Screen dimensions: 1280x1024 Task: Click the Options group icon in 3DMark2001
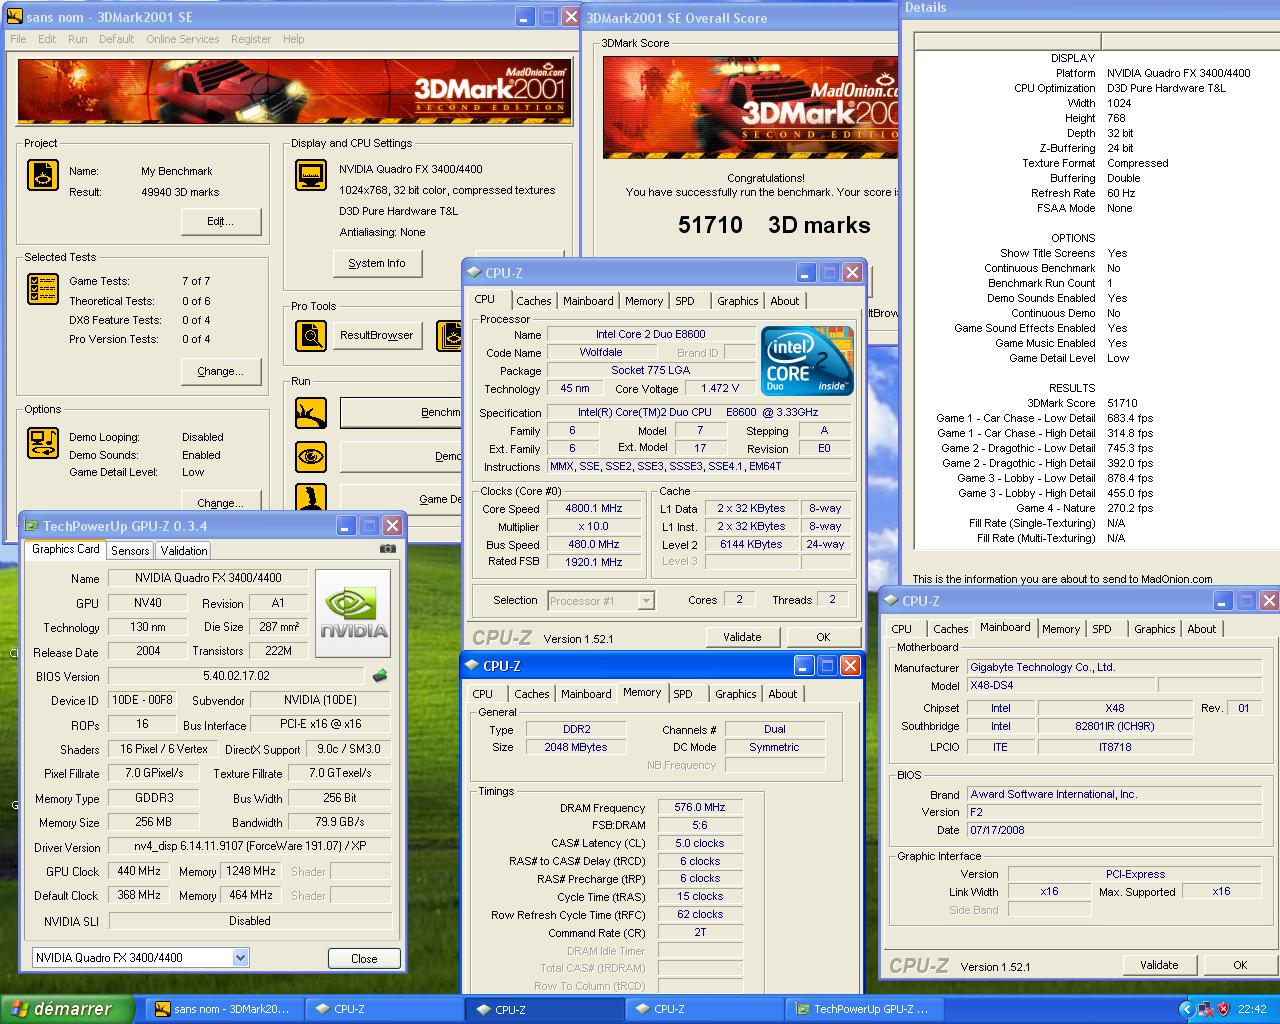tap(43, 442)
